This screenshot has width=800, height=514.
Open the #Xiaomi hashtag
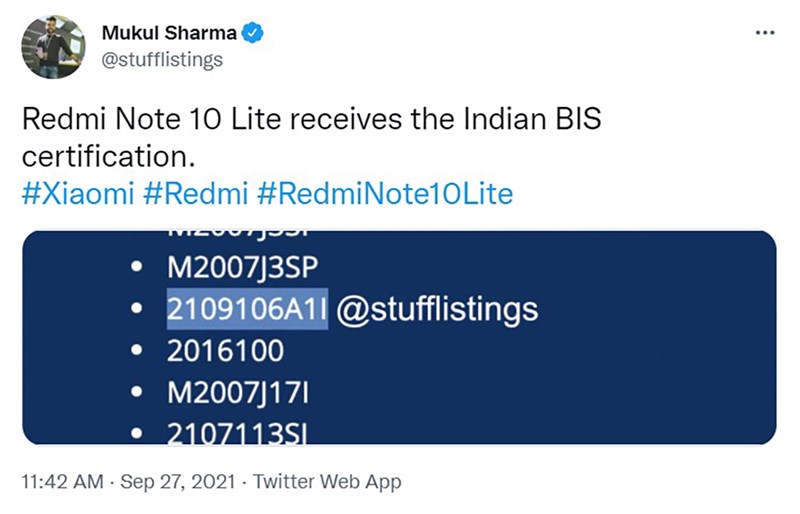point(80,192)
